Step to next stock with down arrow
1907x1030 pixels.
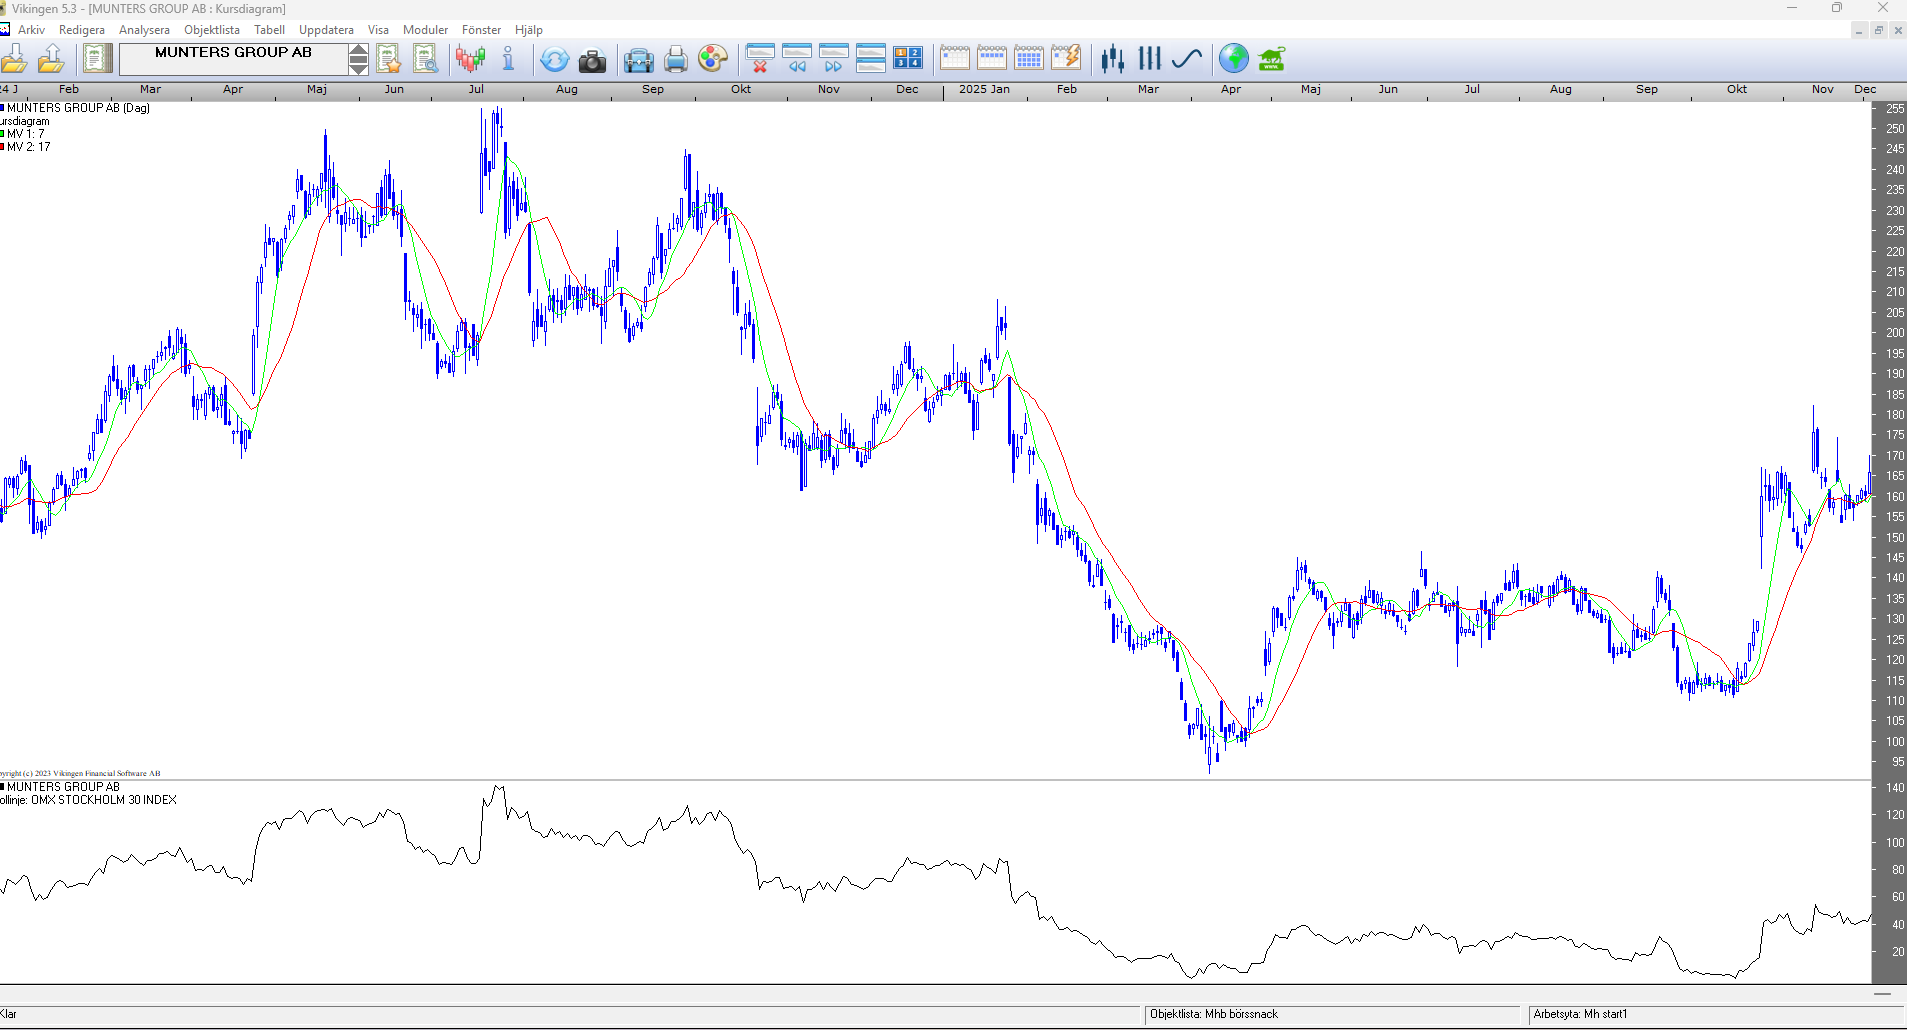pos(358,67)
